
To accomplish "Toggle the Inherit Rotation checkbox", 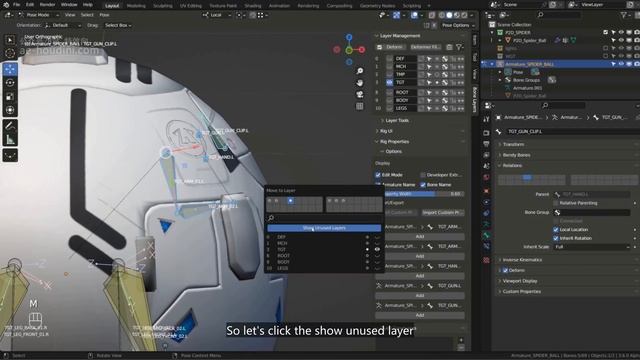I will point(556,238).
